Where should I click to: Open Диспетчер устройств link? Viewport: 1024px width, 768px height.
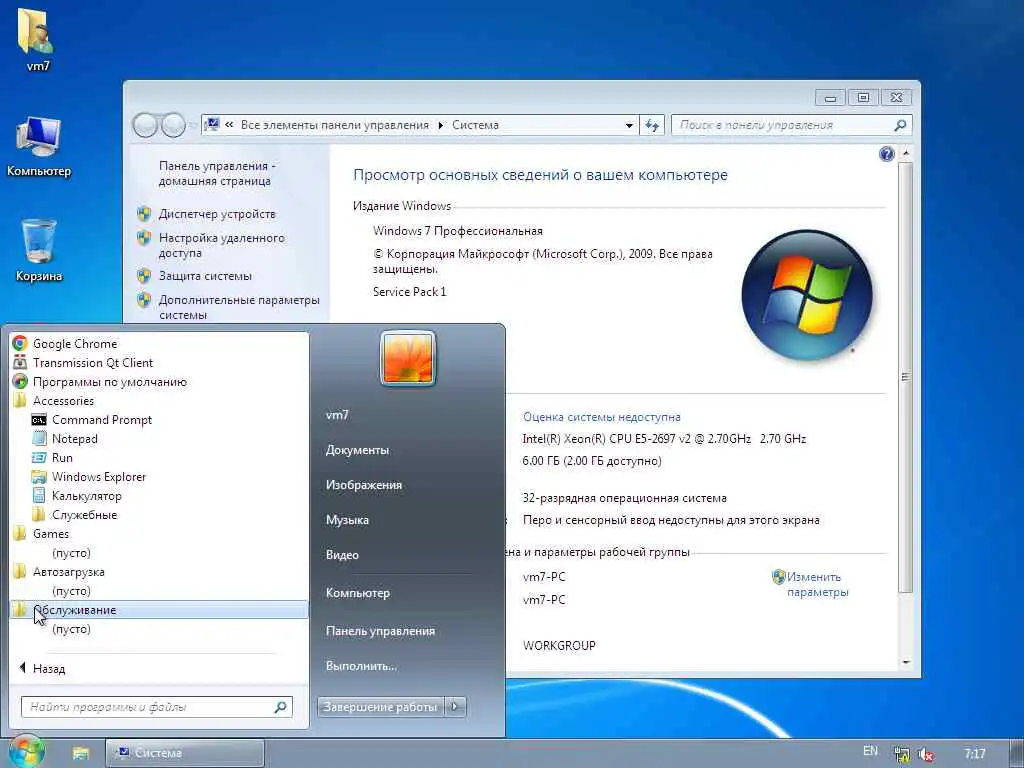[x=217, y=214]
